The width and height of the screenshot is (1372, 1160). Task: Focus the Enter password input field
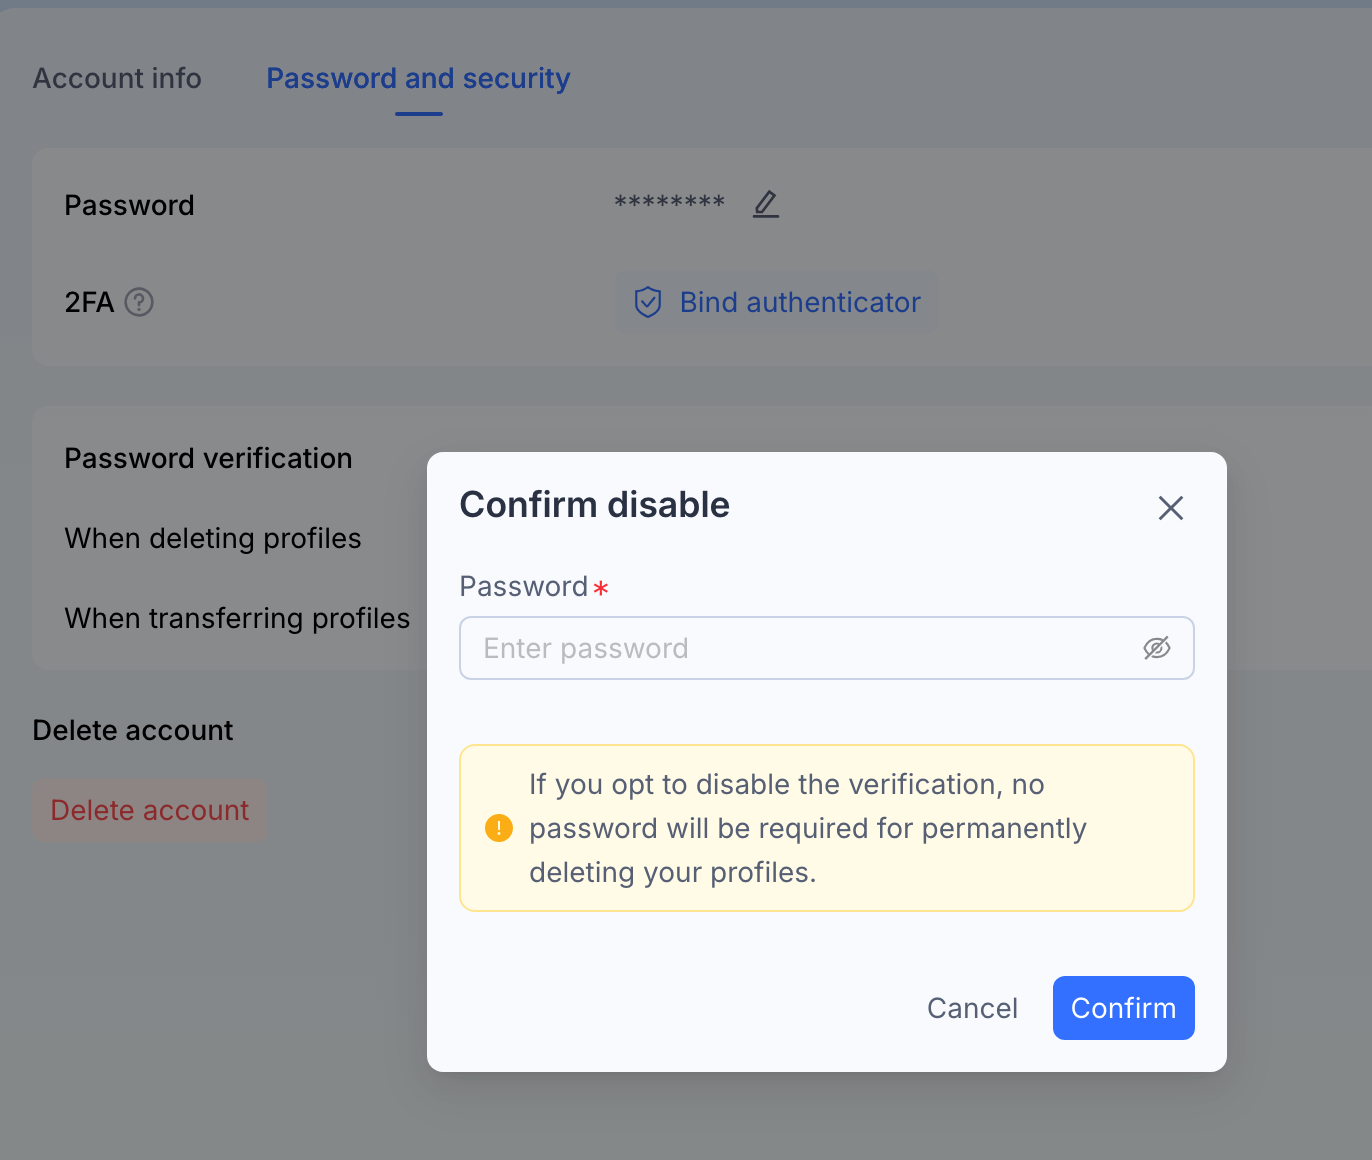[x=827, y=648]
